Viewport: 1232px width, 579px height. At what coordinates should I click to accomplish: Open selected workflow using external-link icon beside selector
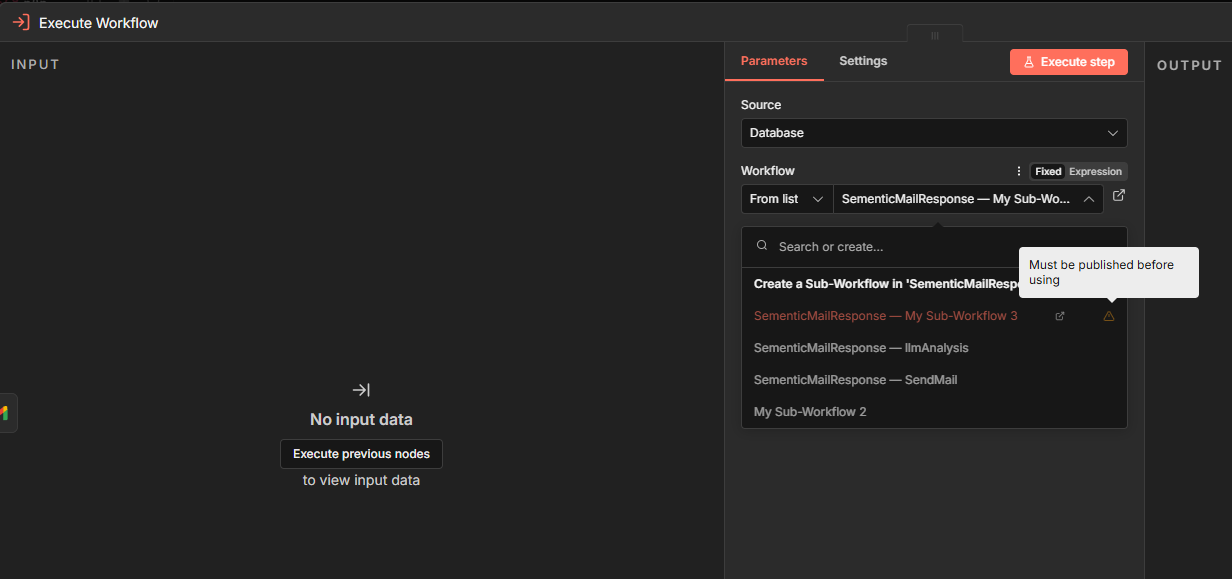tap(1119, 196)
